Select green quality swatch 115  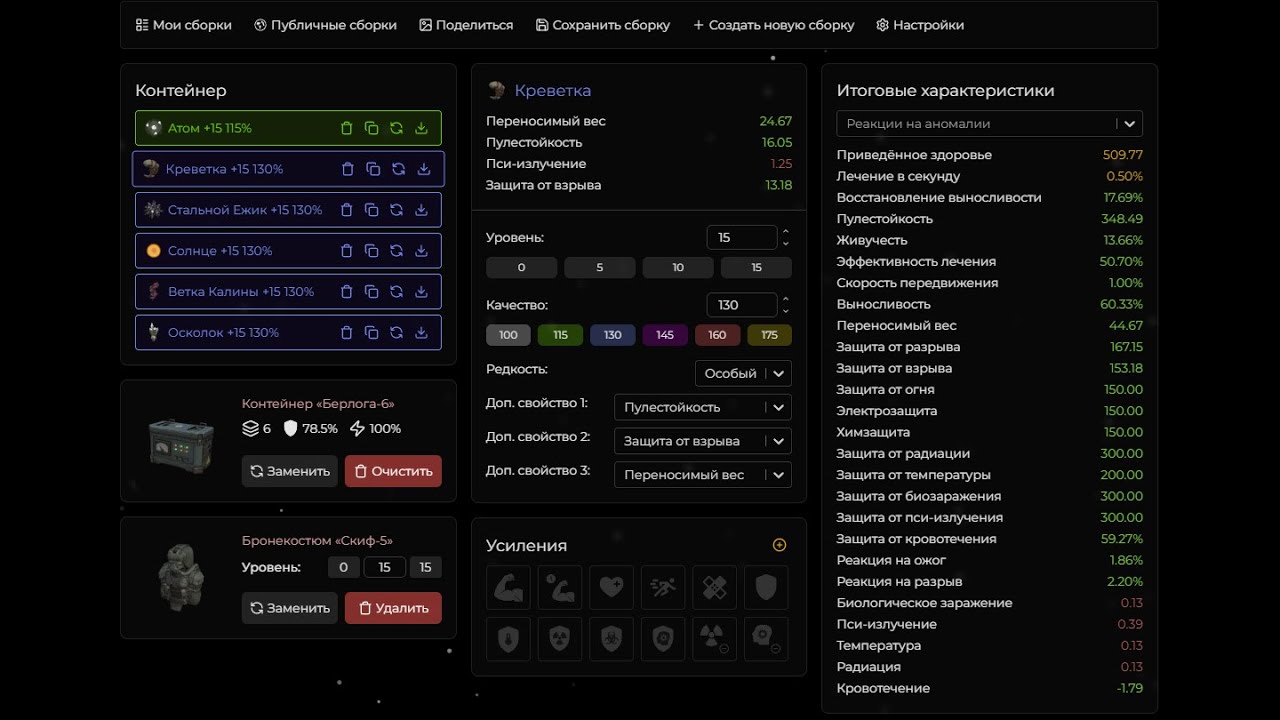tap(560, 335)
